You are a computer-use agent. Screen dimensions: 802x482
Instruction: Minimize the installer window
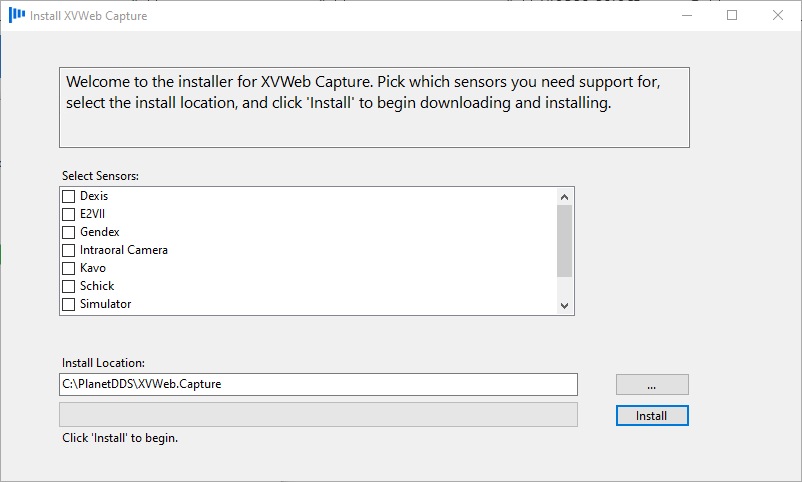[686, 16]
